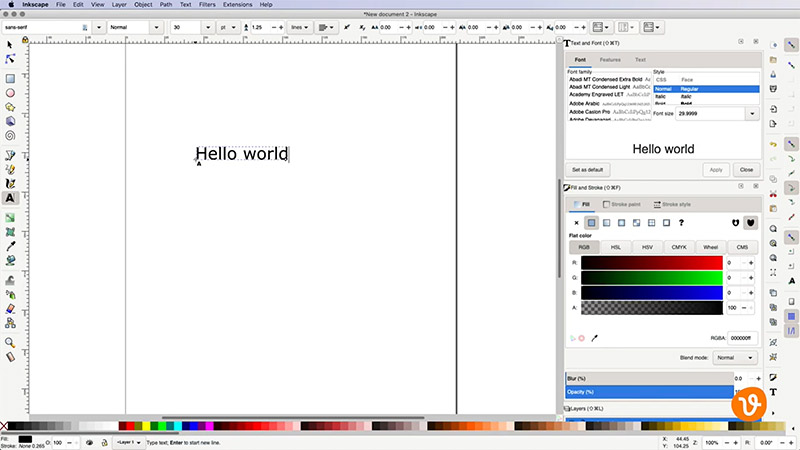800x450 pixels.
Task: Select the Tweak tool
Action: pyautogui.click(x=10, y=280)
